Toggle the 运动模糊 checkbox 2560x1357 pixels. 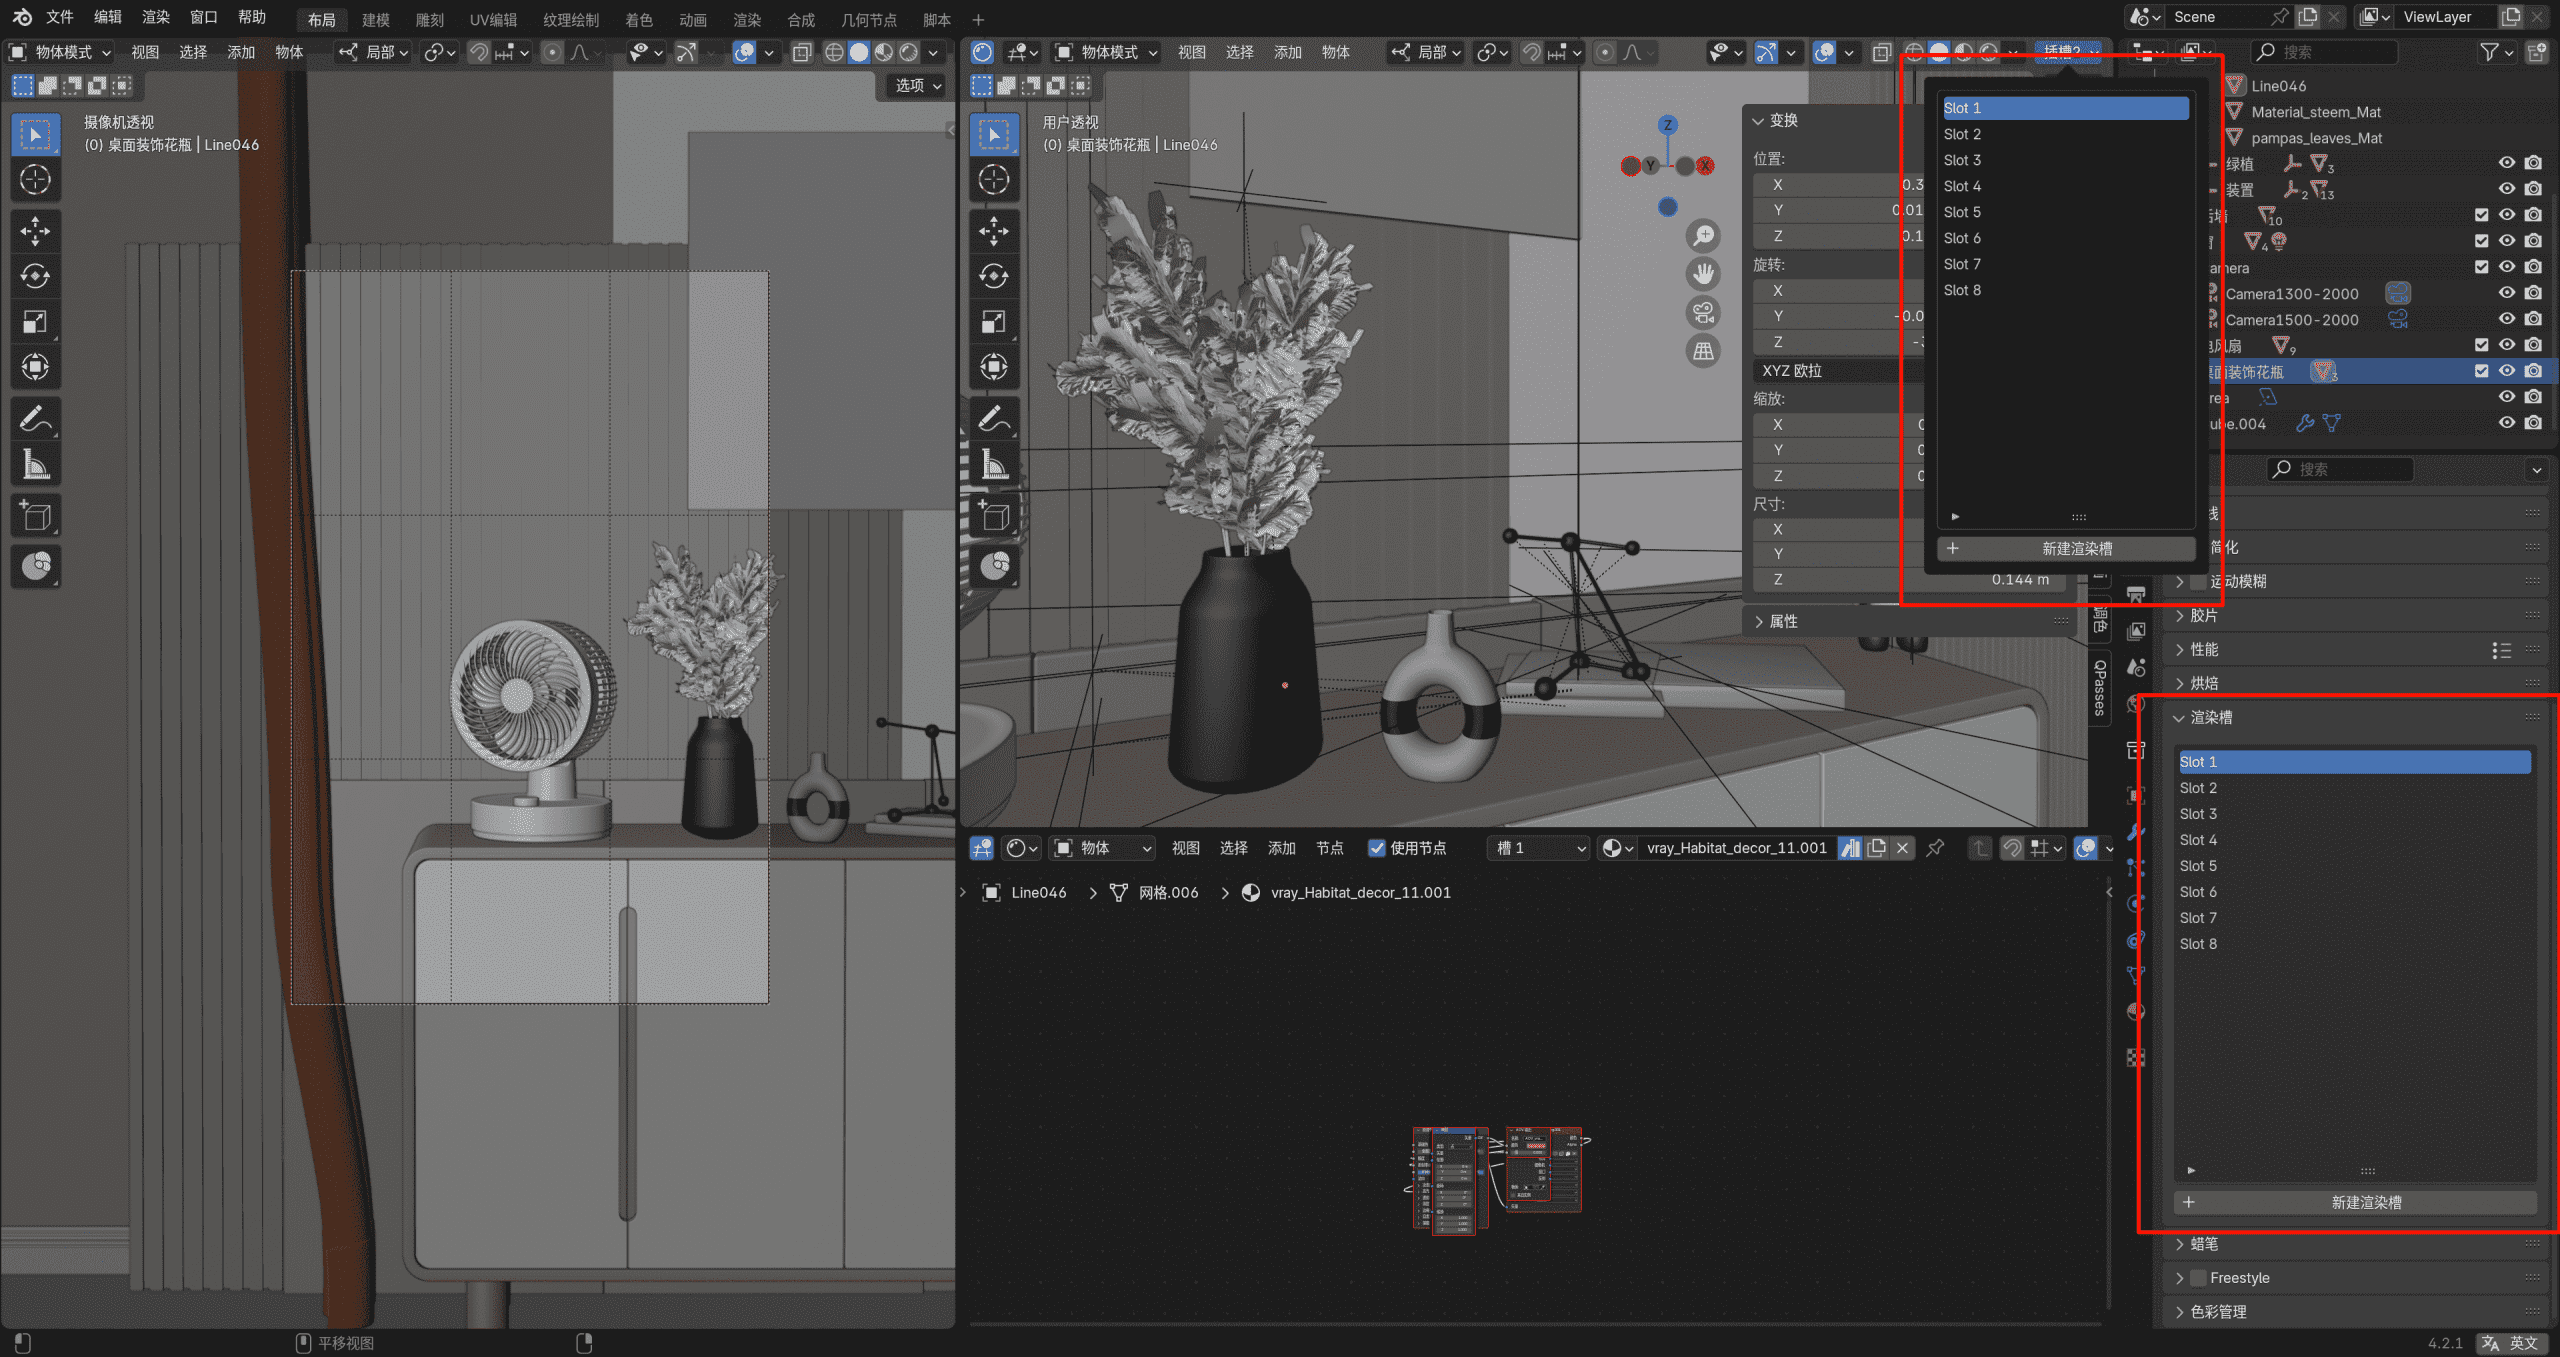[x=2198, y=581]
